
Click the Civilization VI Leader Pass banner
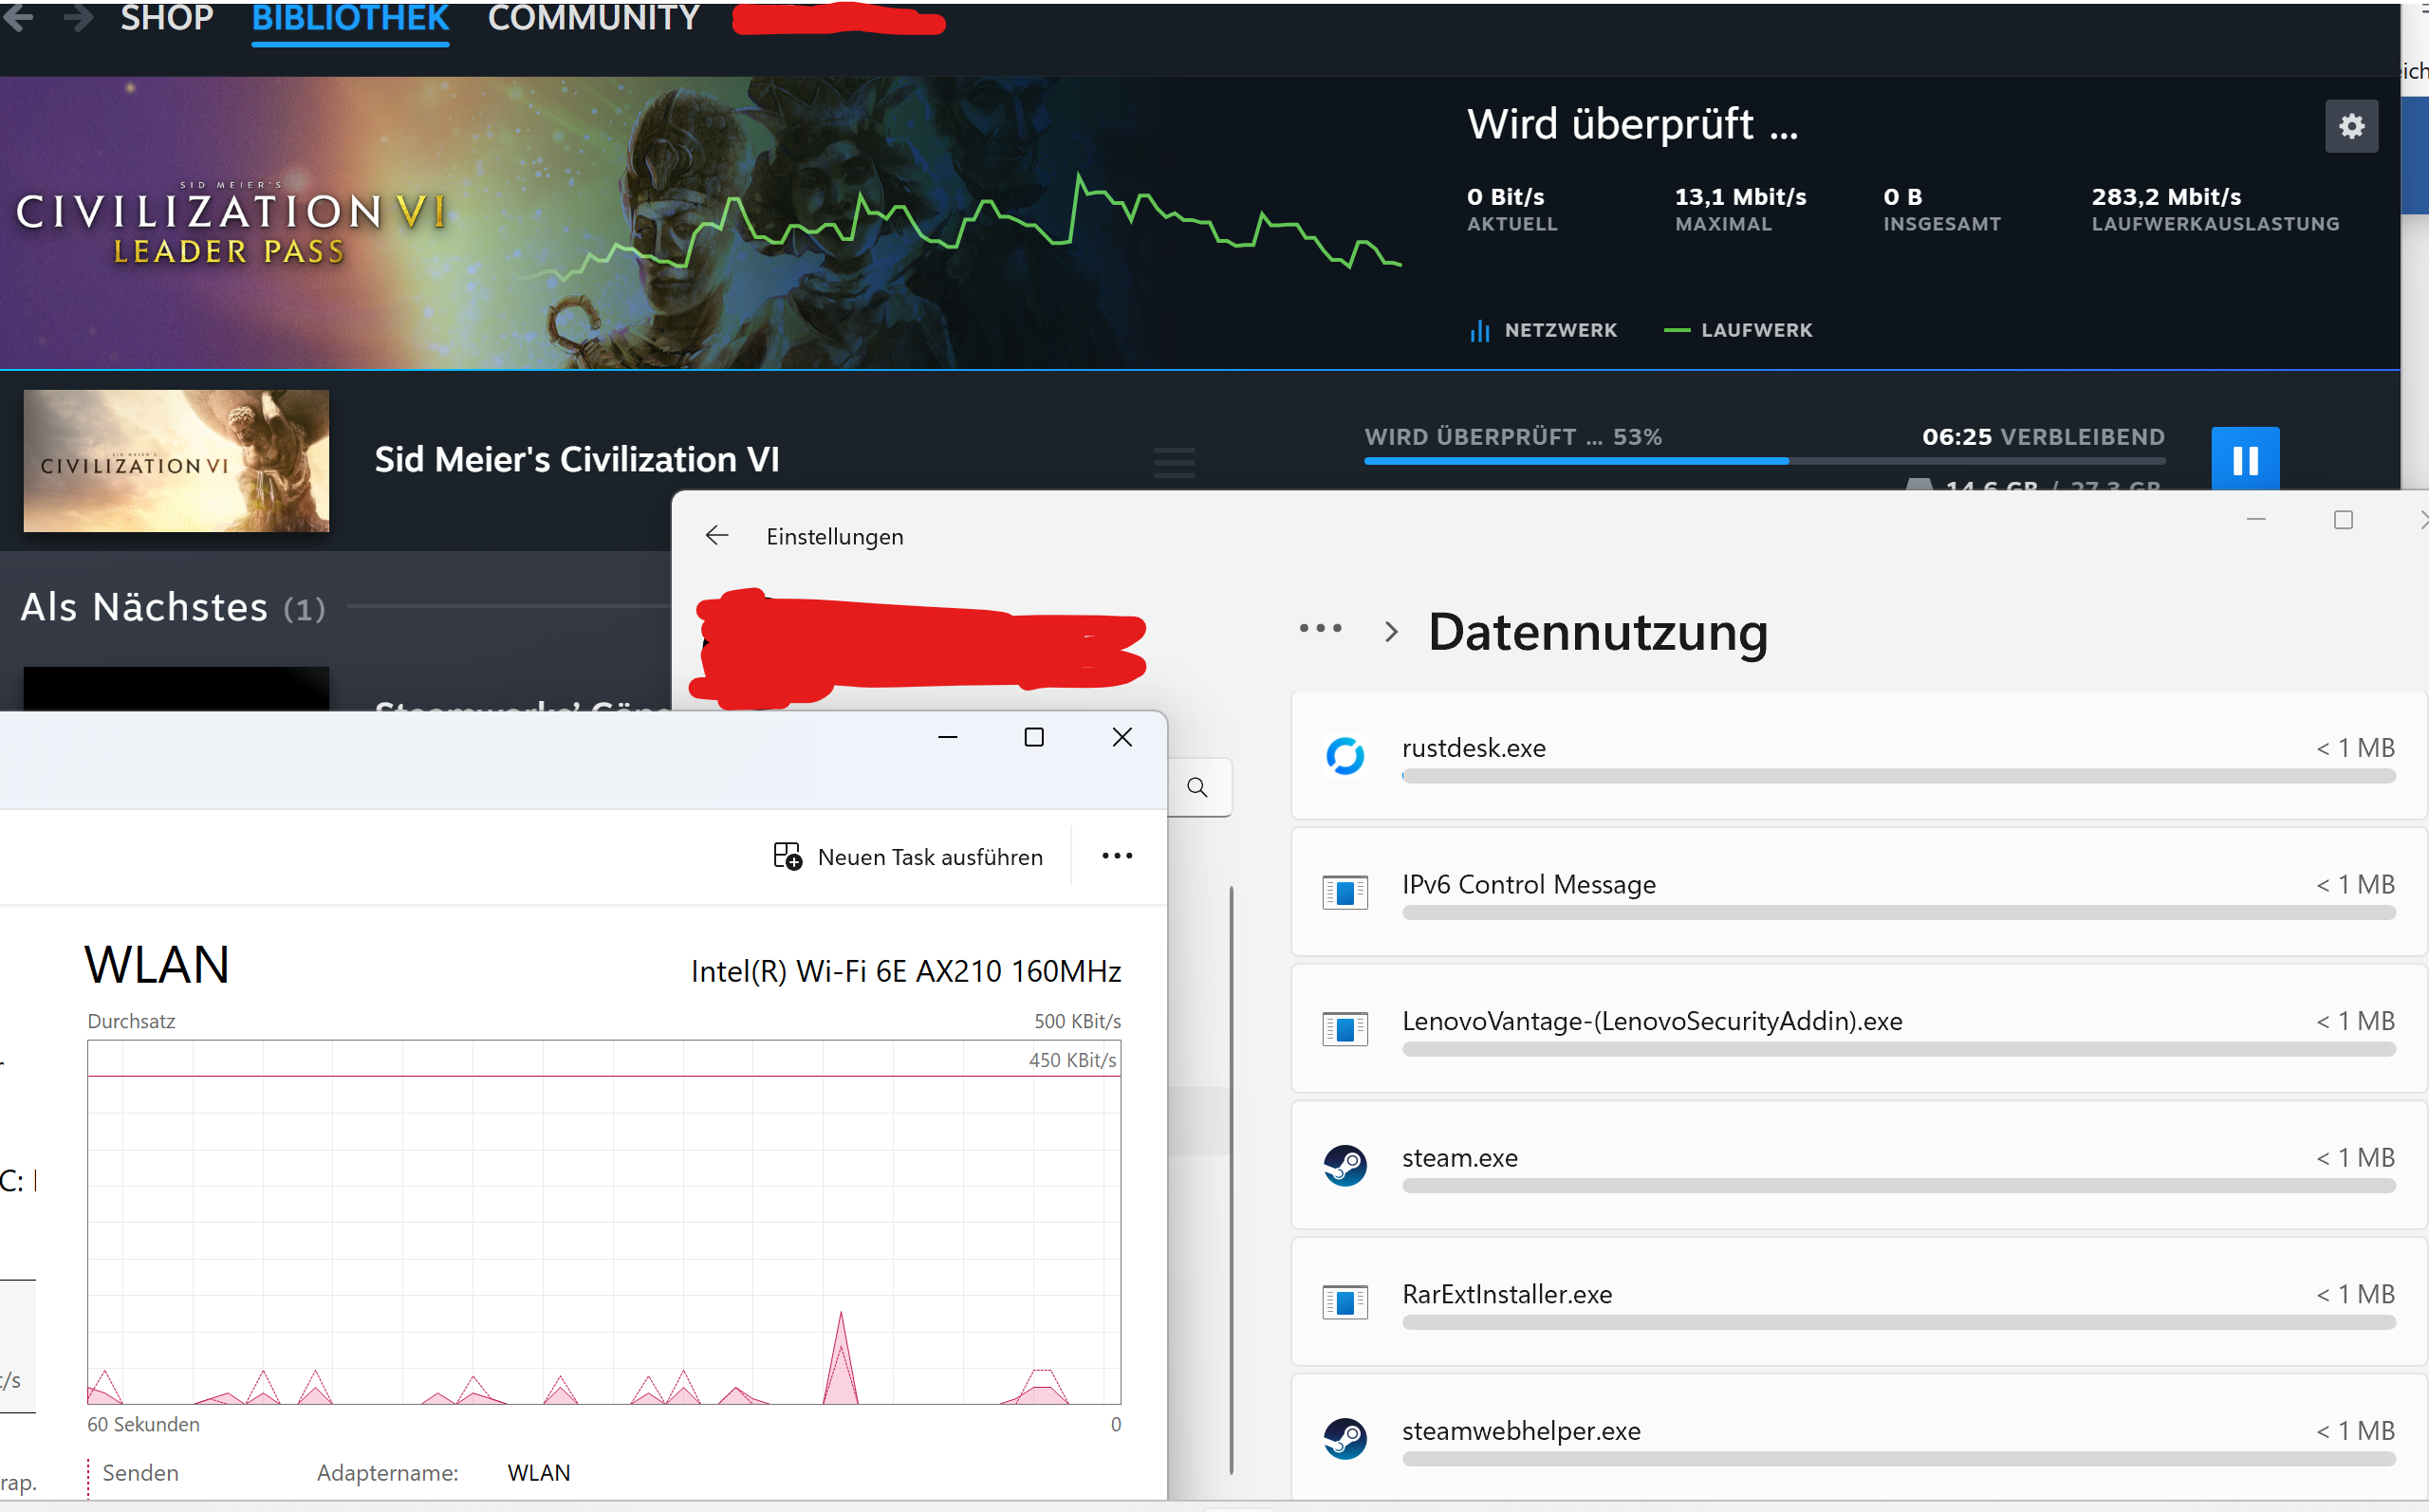click(700, 223)
